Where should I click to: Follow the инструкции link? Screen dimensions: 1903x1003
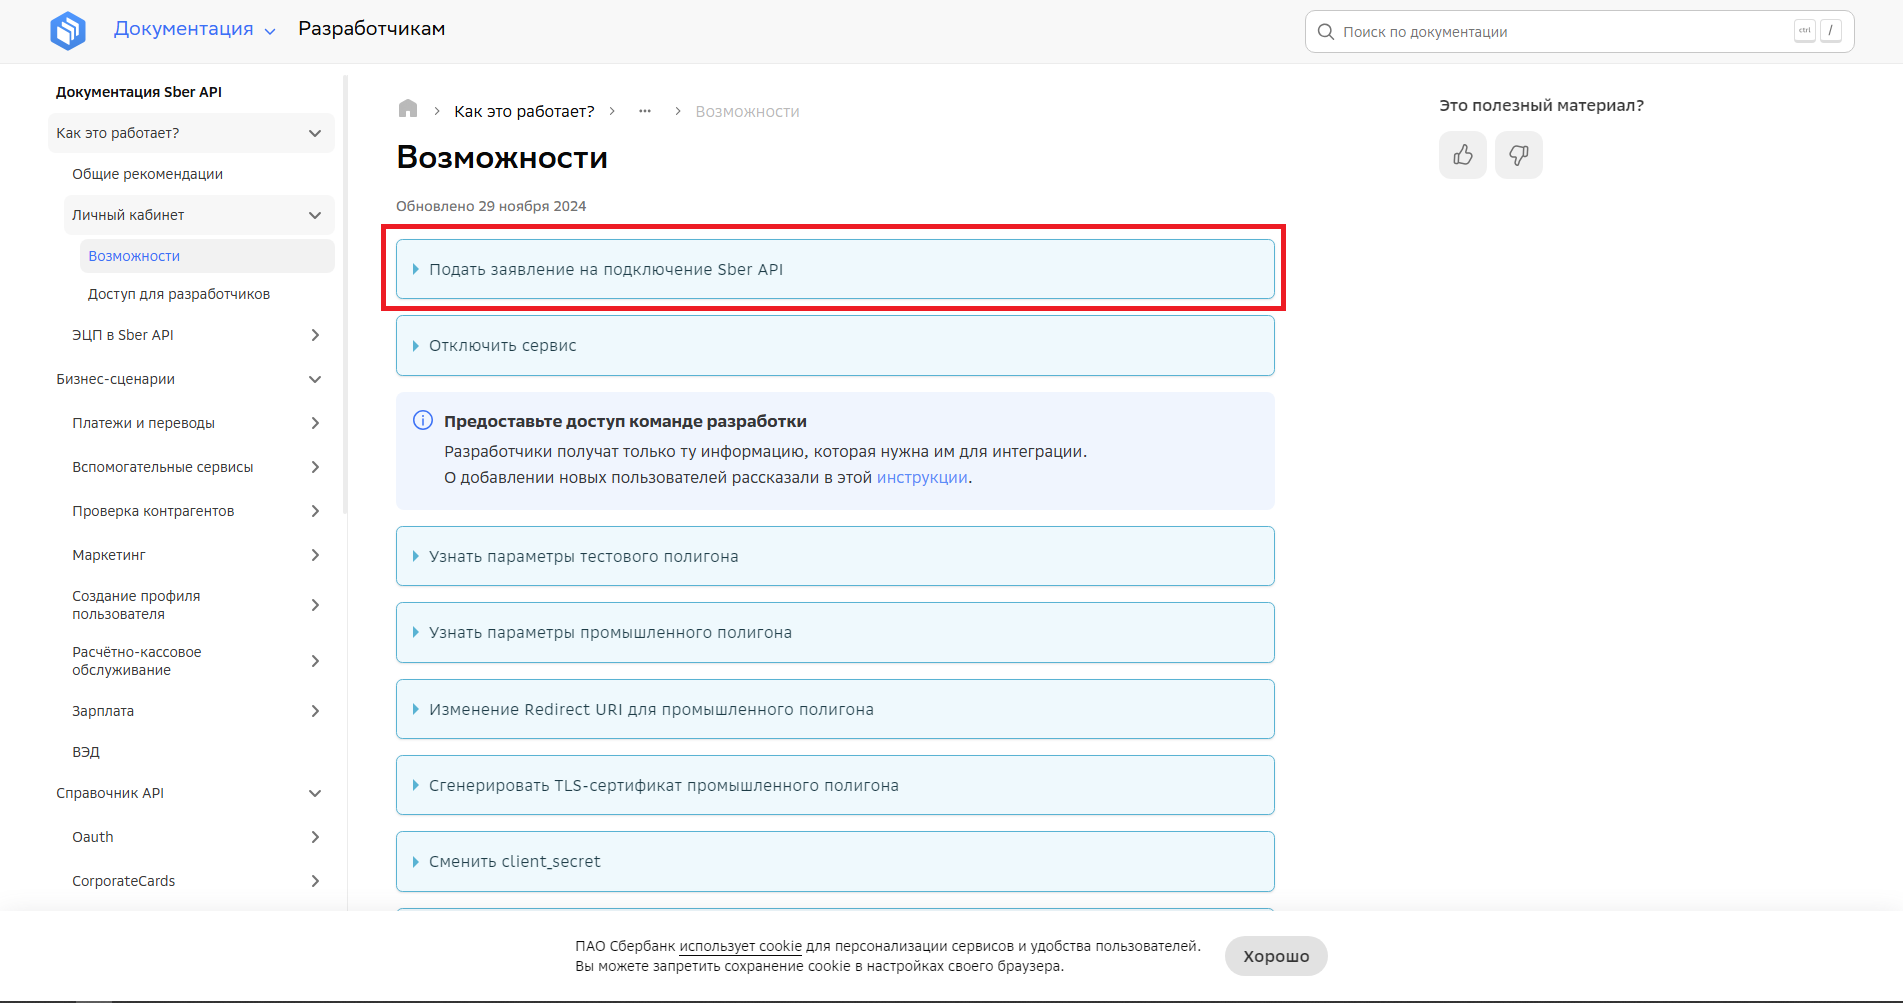click(x=922, y=478)
